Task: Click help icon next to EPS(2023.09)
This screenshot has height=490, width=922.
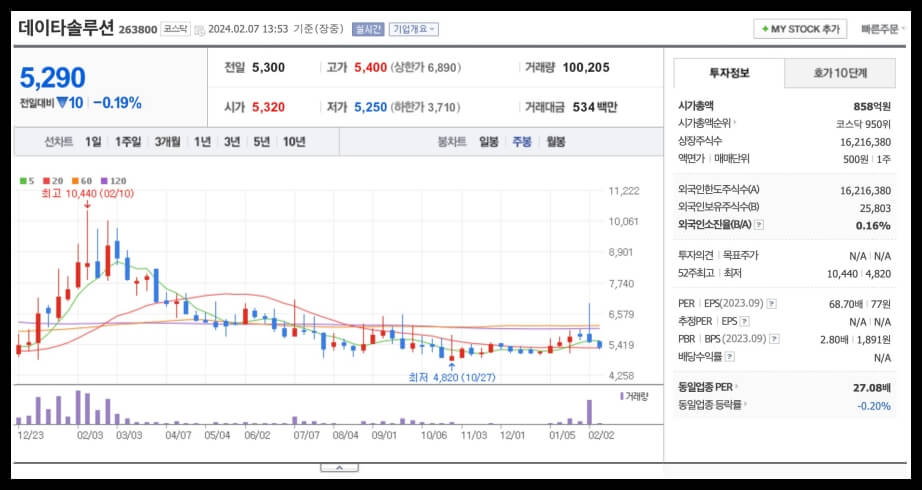Action: click(x=771, y=304)
